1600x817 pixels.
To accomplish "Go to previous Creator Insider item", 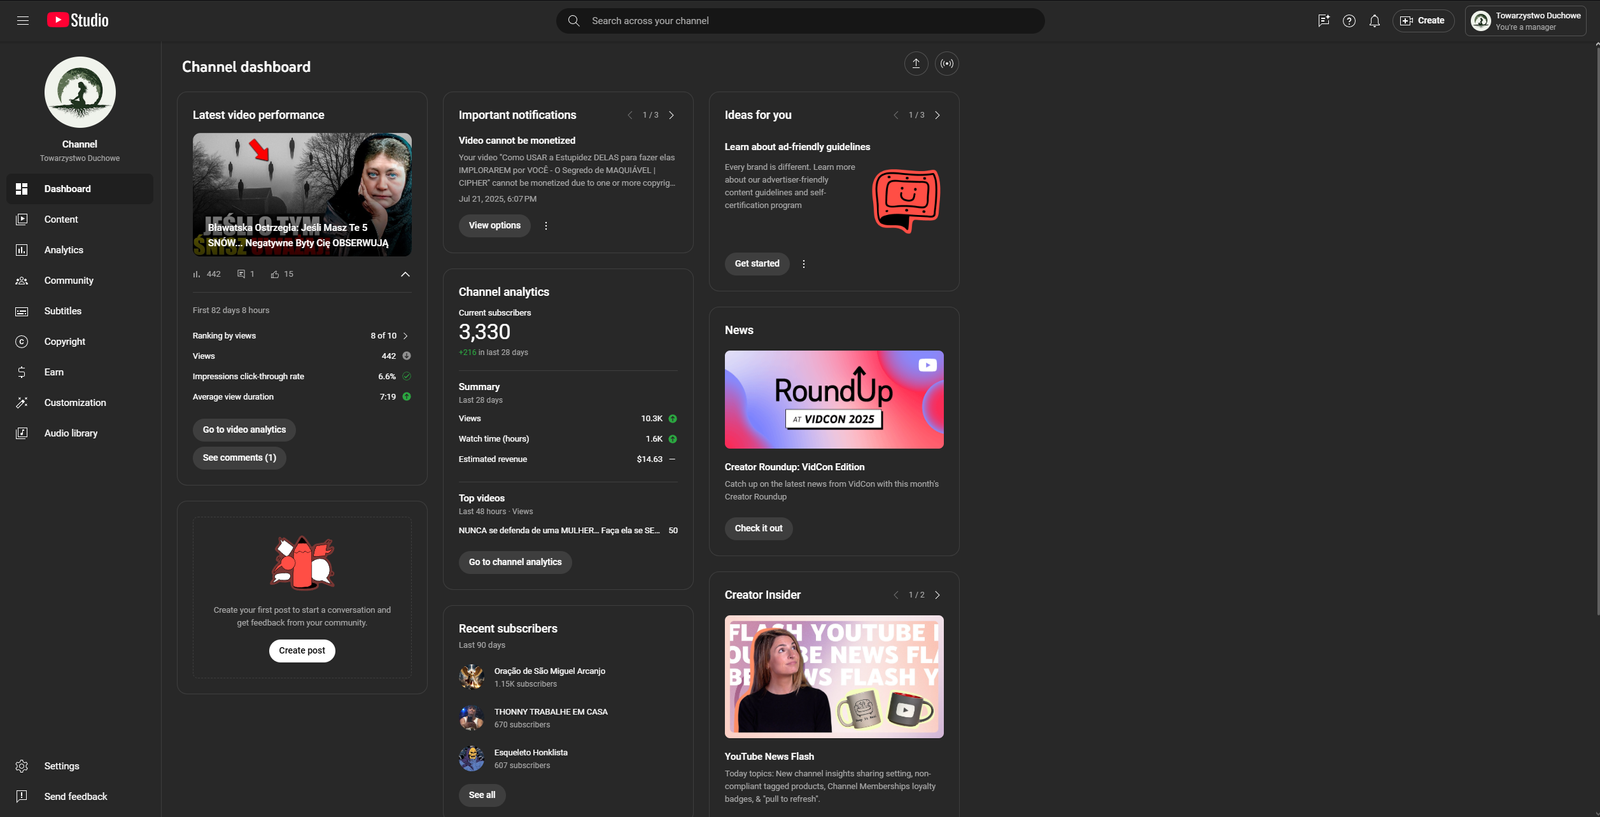I will tap(896, 595).
